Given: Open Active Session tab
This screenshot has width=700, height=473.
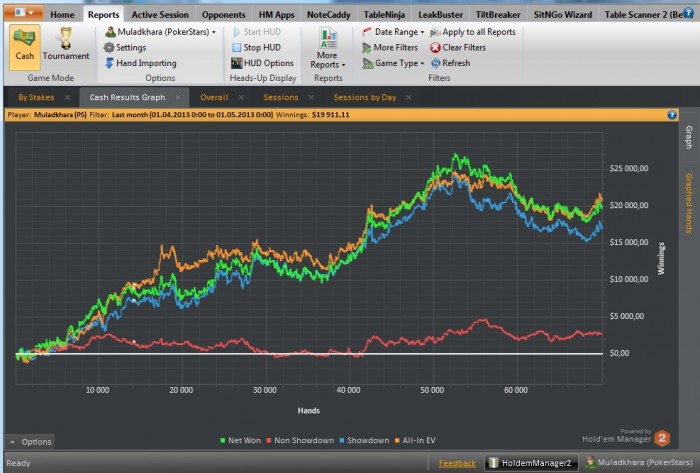Looking at the screenshot, I should (x=160, y=15).
